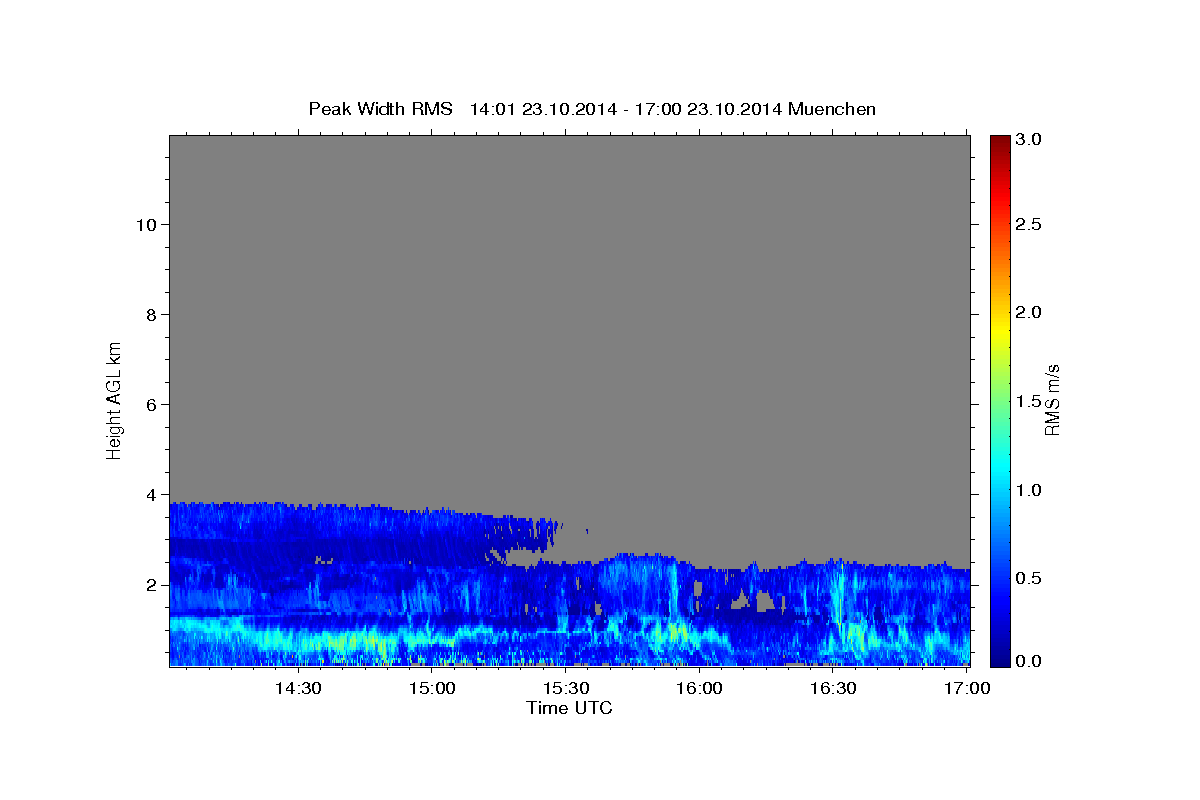Click the 16:30 time tick label
The height and width of the screenshot is (800, 1200).
[833, 689]
